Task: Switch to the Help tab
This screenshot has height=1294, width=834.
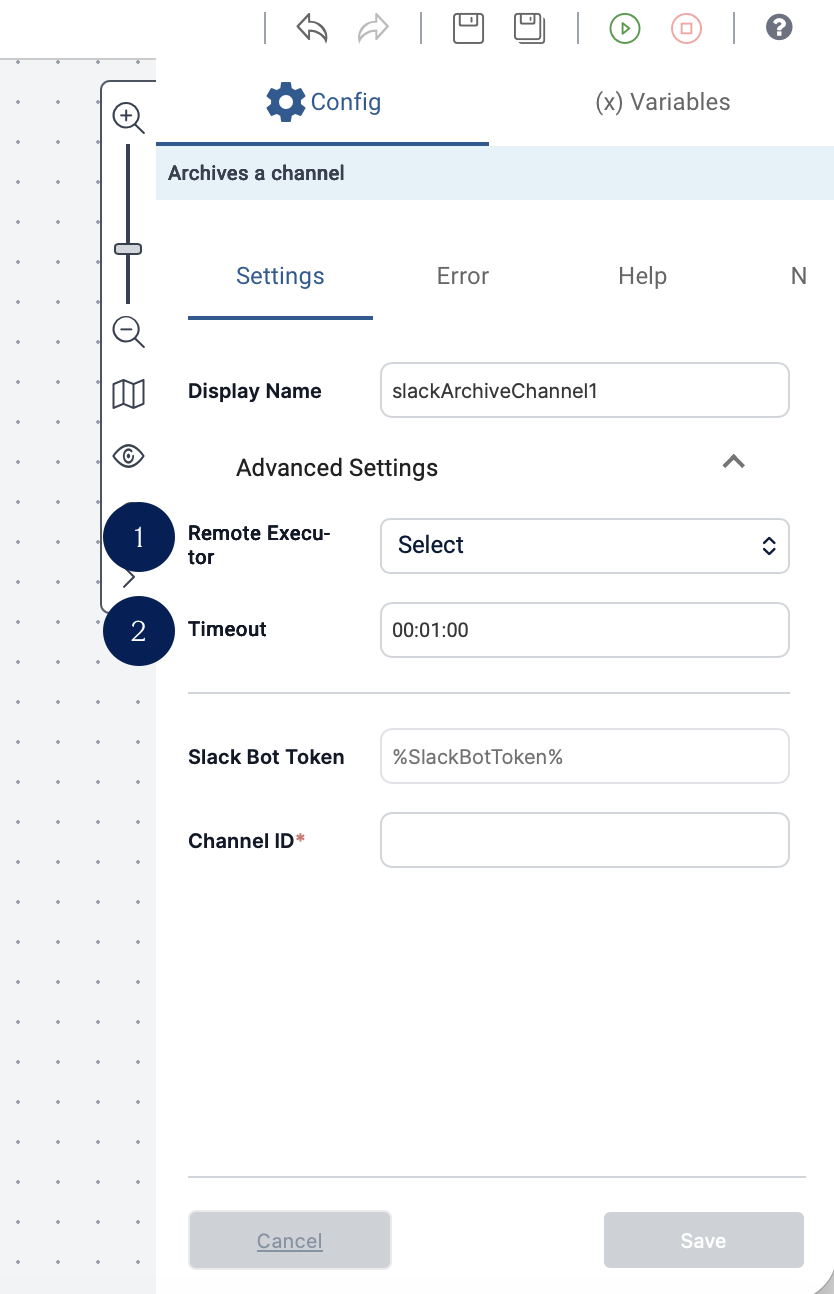Action: pos(642,276)
